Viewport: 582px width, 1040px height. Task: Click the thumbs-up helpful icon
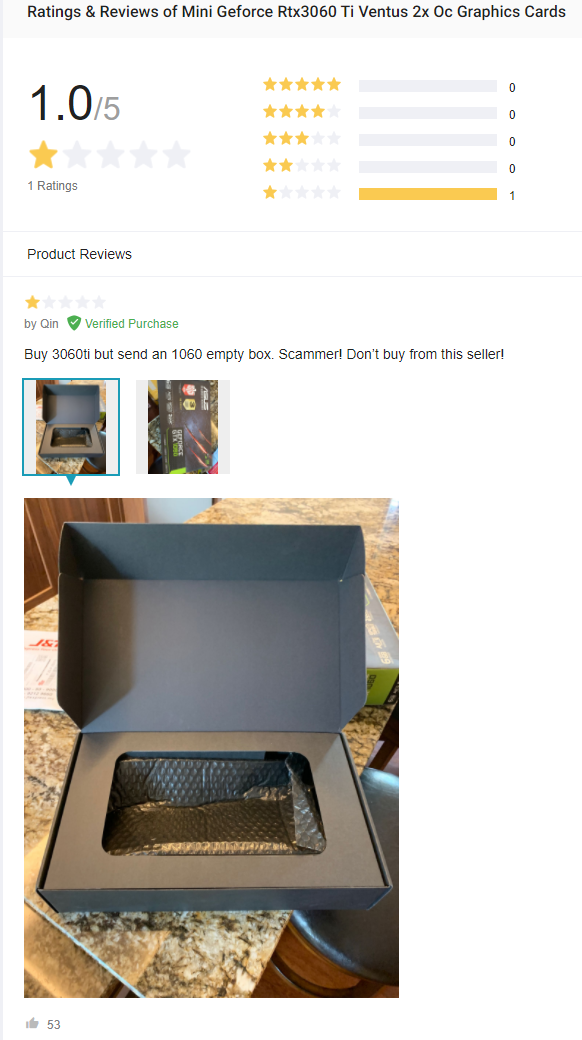(x=32, y=1023)
